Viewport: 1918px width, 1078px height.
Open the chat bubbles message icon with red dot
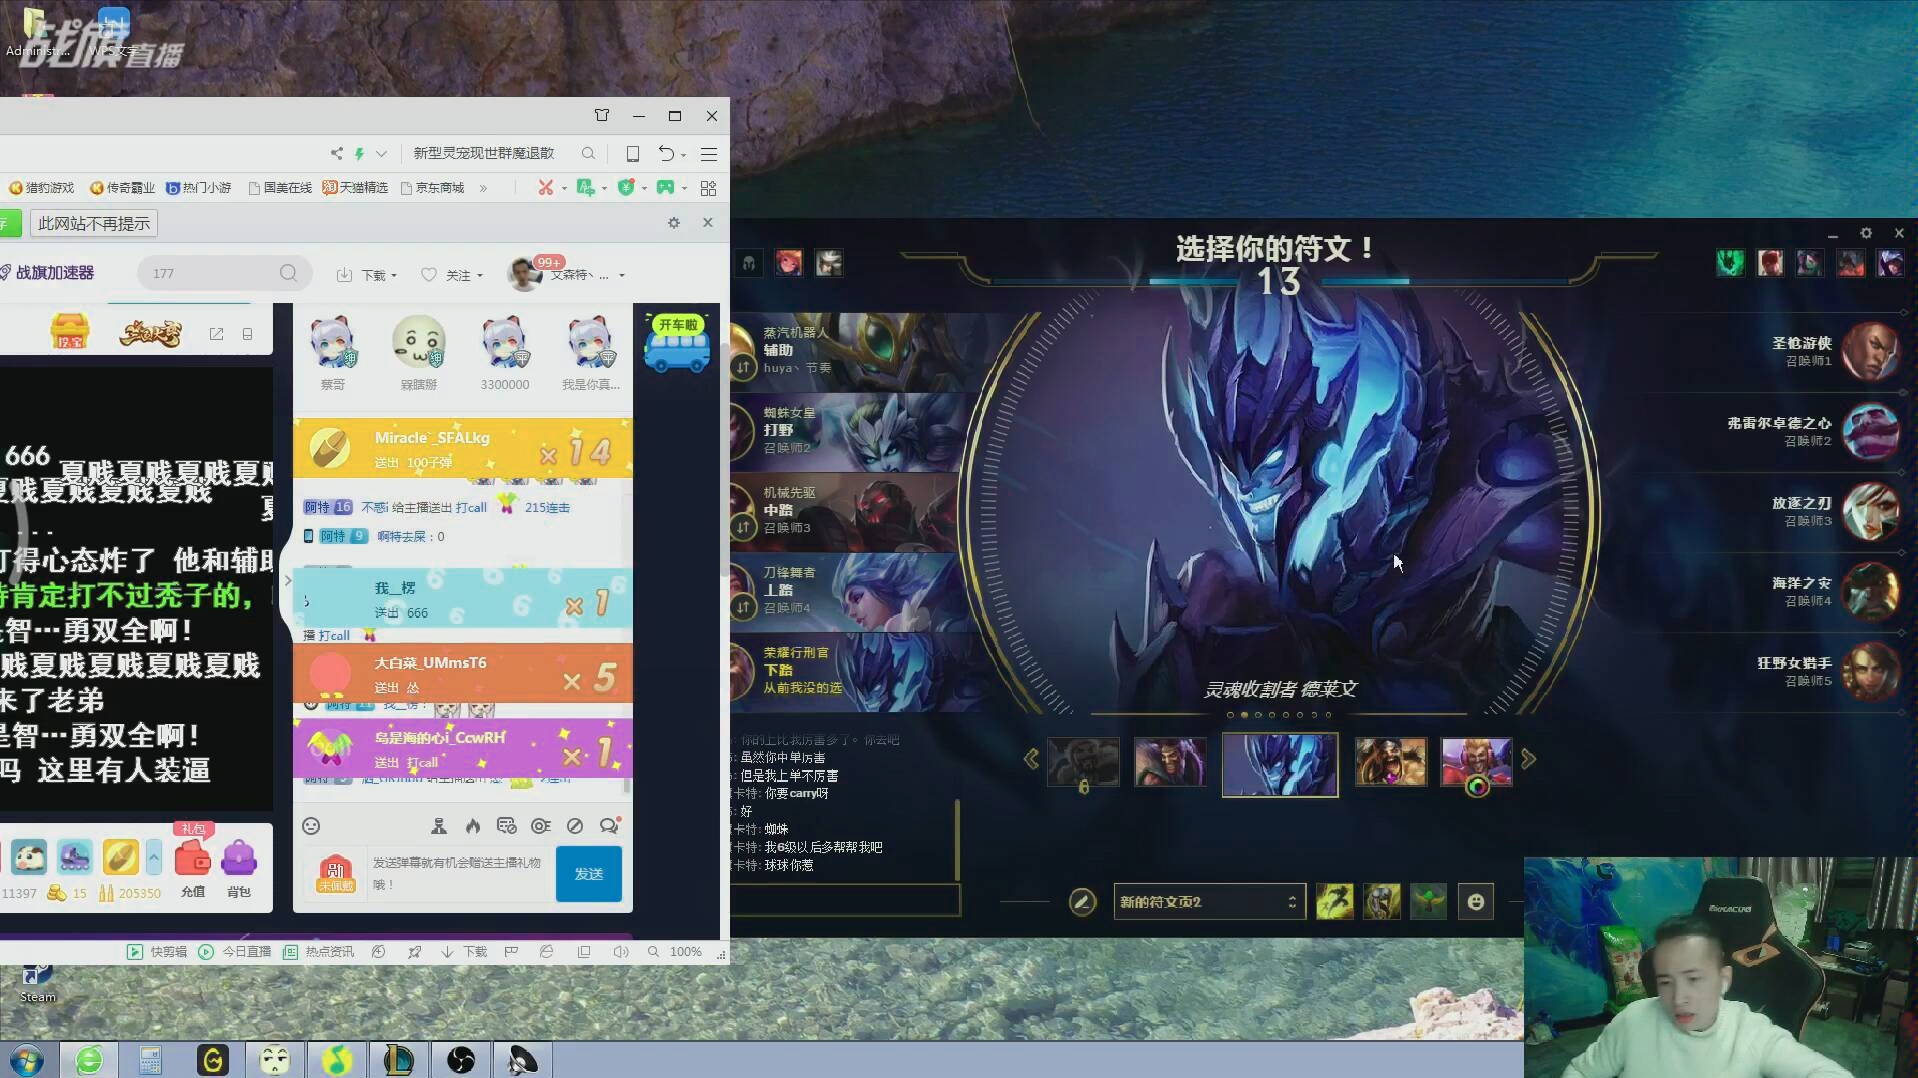tap(609, 825)
